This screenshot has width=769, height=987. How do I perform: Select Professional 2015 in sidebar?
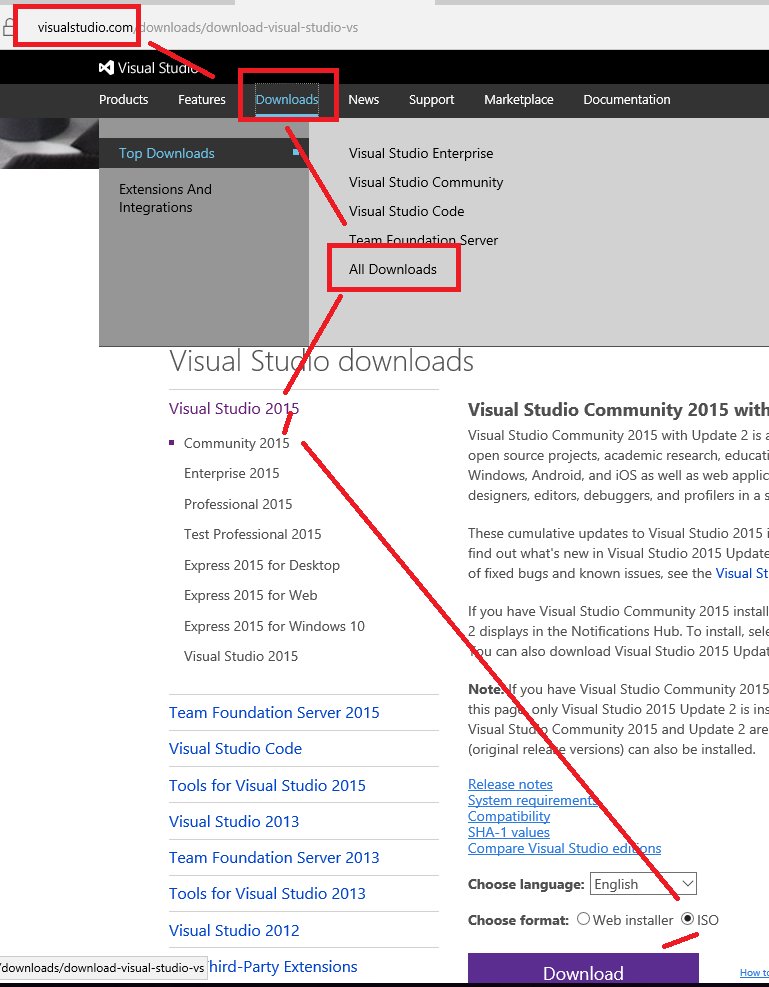[x=238, y=504]
